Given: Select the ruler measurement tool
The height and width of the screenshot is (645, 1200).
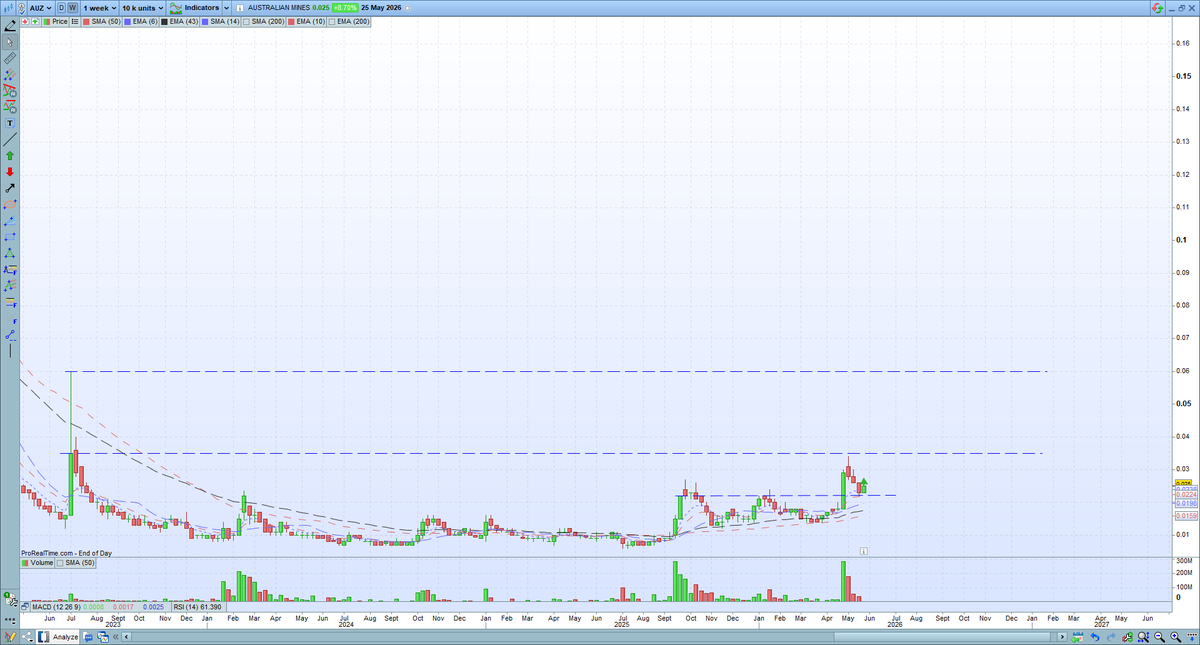Looking at the screenshot, I should point(10,58).
